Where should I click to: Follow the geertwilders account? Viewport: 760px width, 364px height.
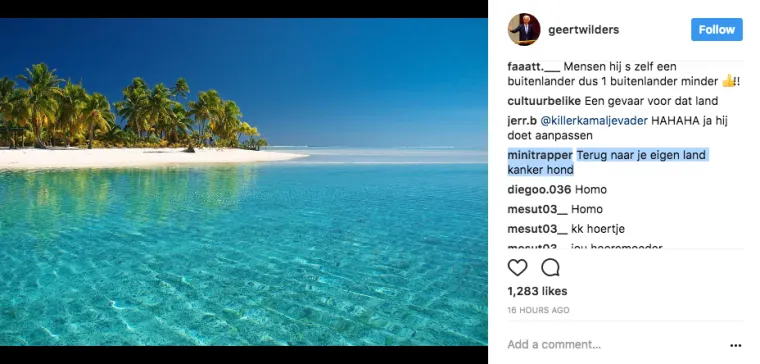pyautogui.click(x=716, y=30)
